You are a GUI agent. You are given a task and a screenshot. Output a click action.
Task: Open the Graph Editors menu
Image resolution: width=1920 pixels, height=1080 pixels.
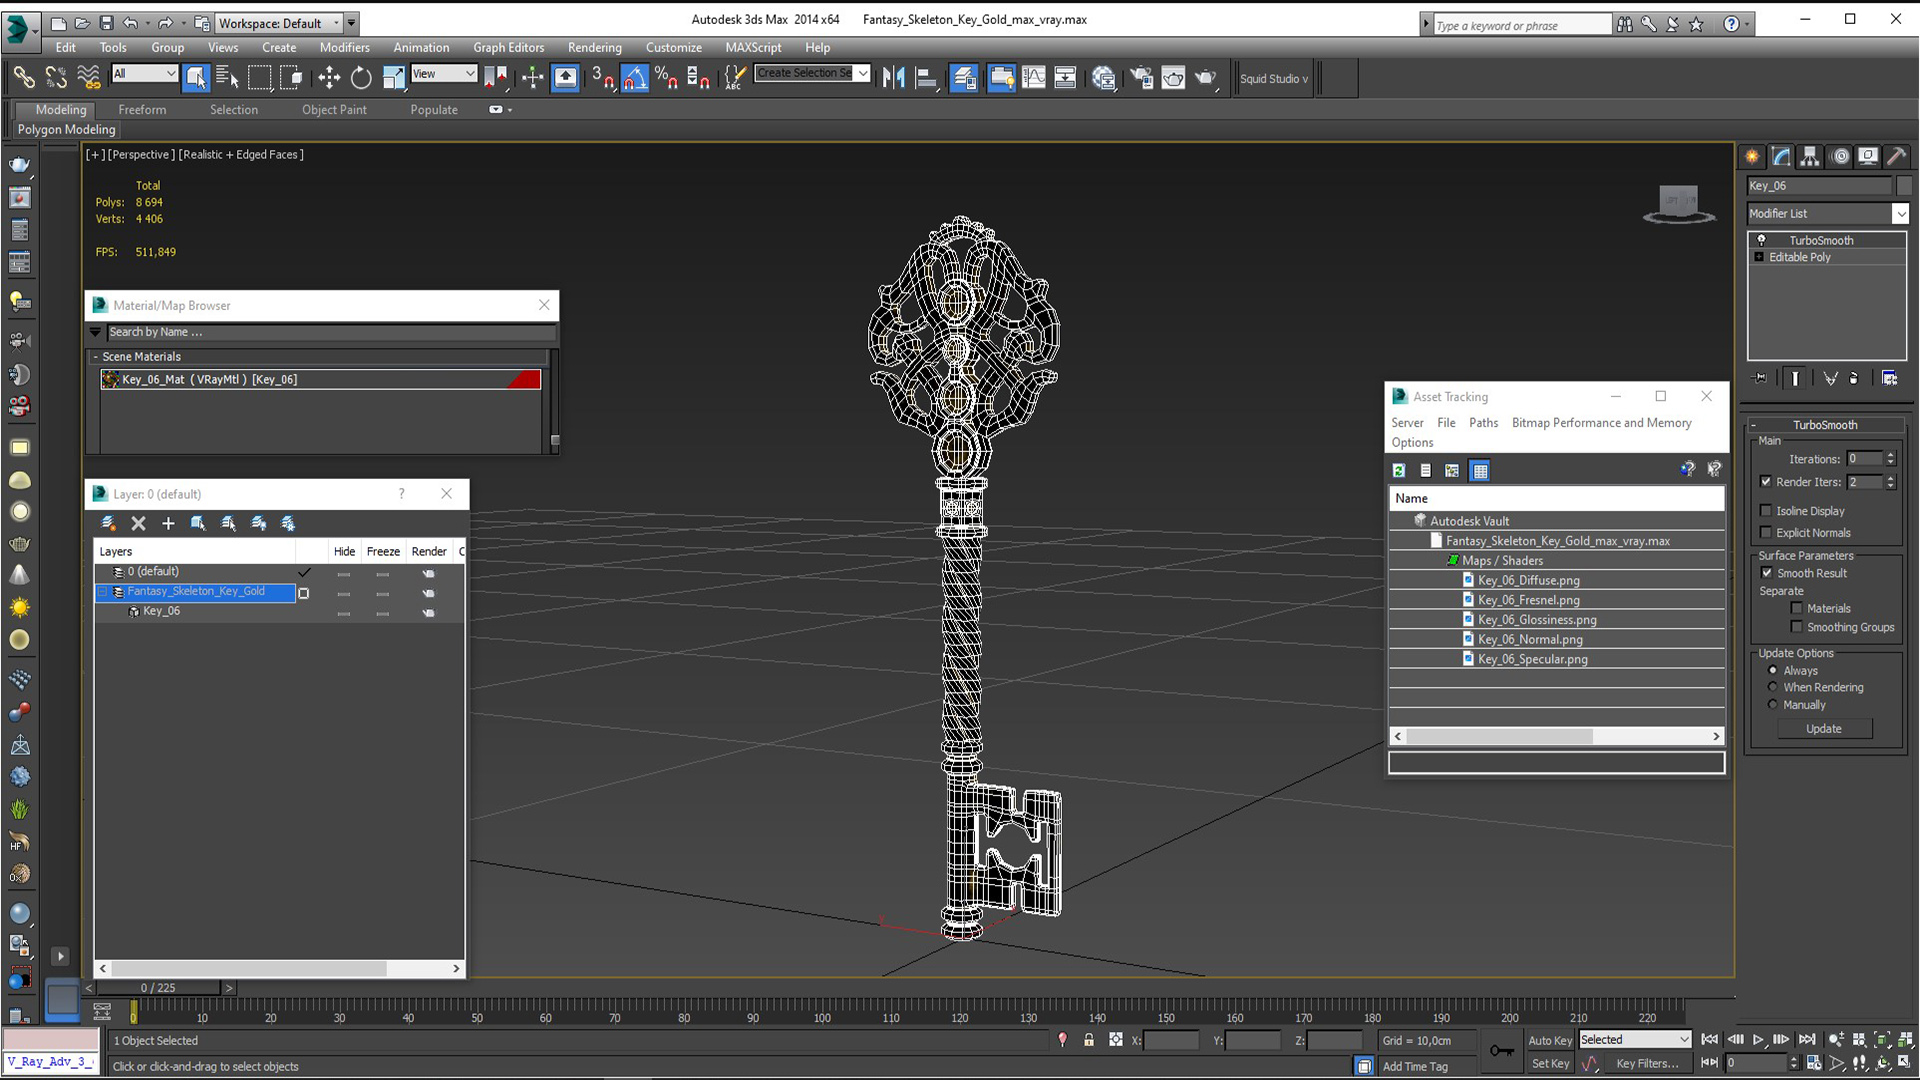click(x=508, y=47)
